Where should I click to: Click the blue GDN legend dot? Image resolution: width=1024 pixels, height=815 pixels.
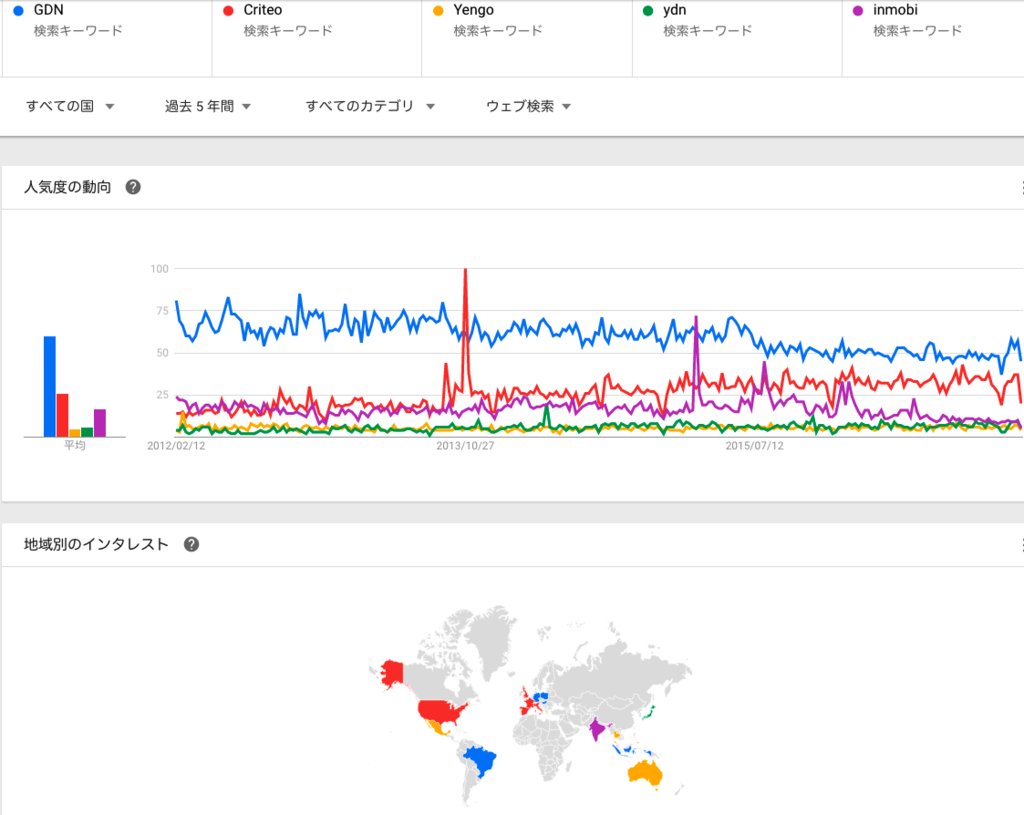(x=18, y=10)
